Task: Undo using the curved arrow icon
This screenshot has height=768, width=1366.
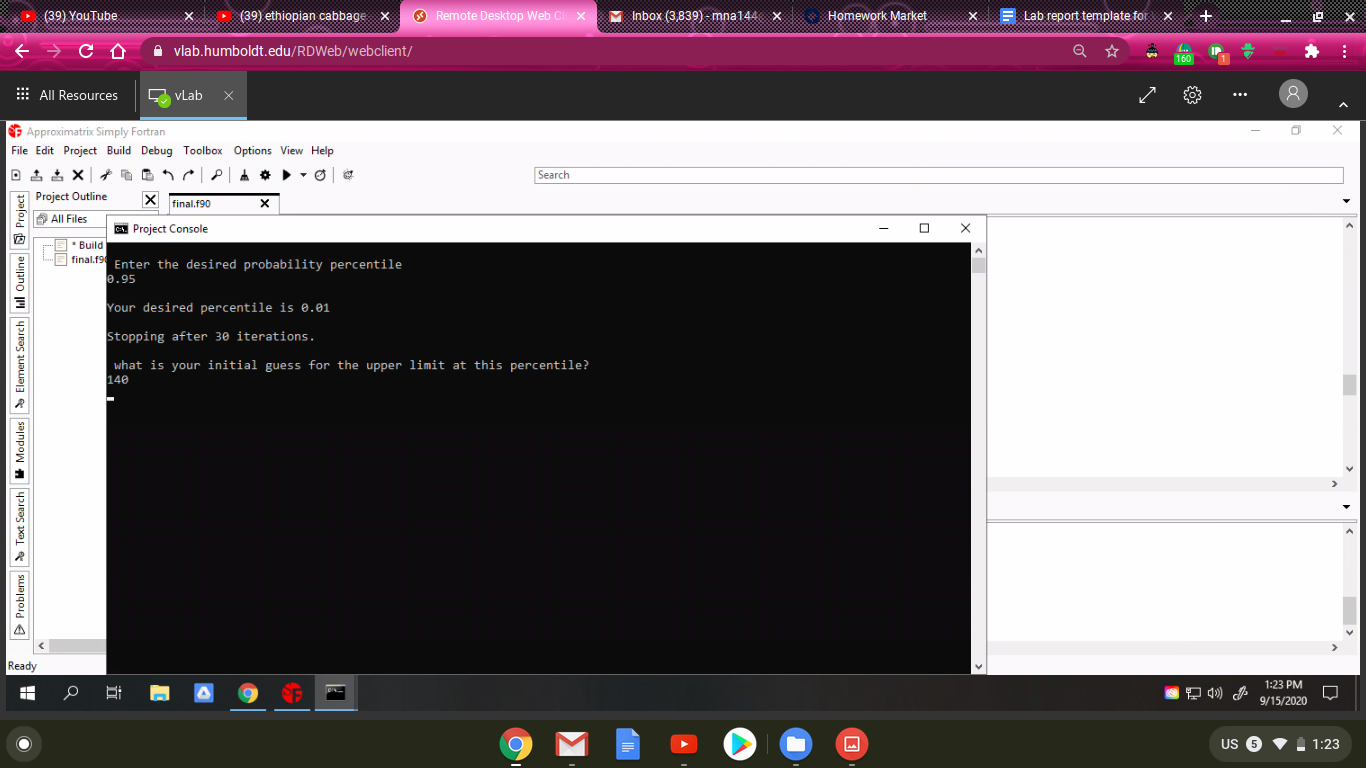Action: pyautogui.click(x=168, y=175)
